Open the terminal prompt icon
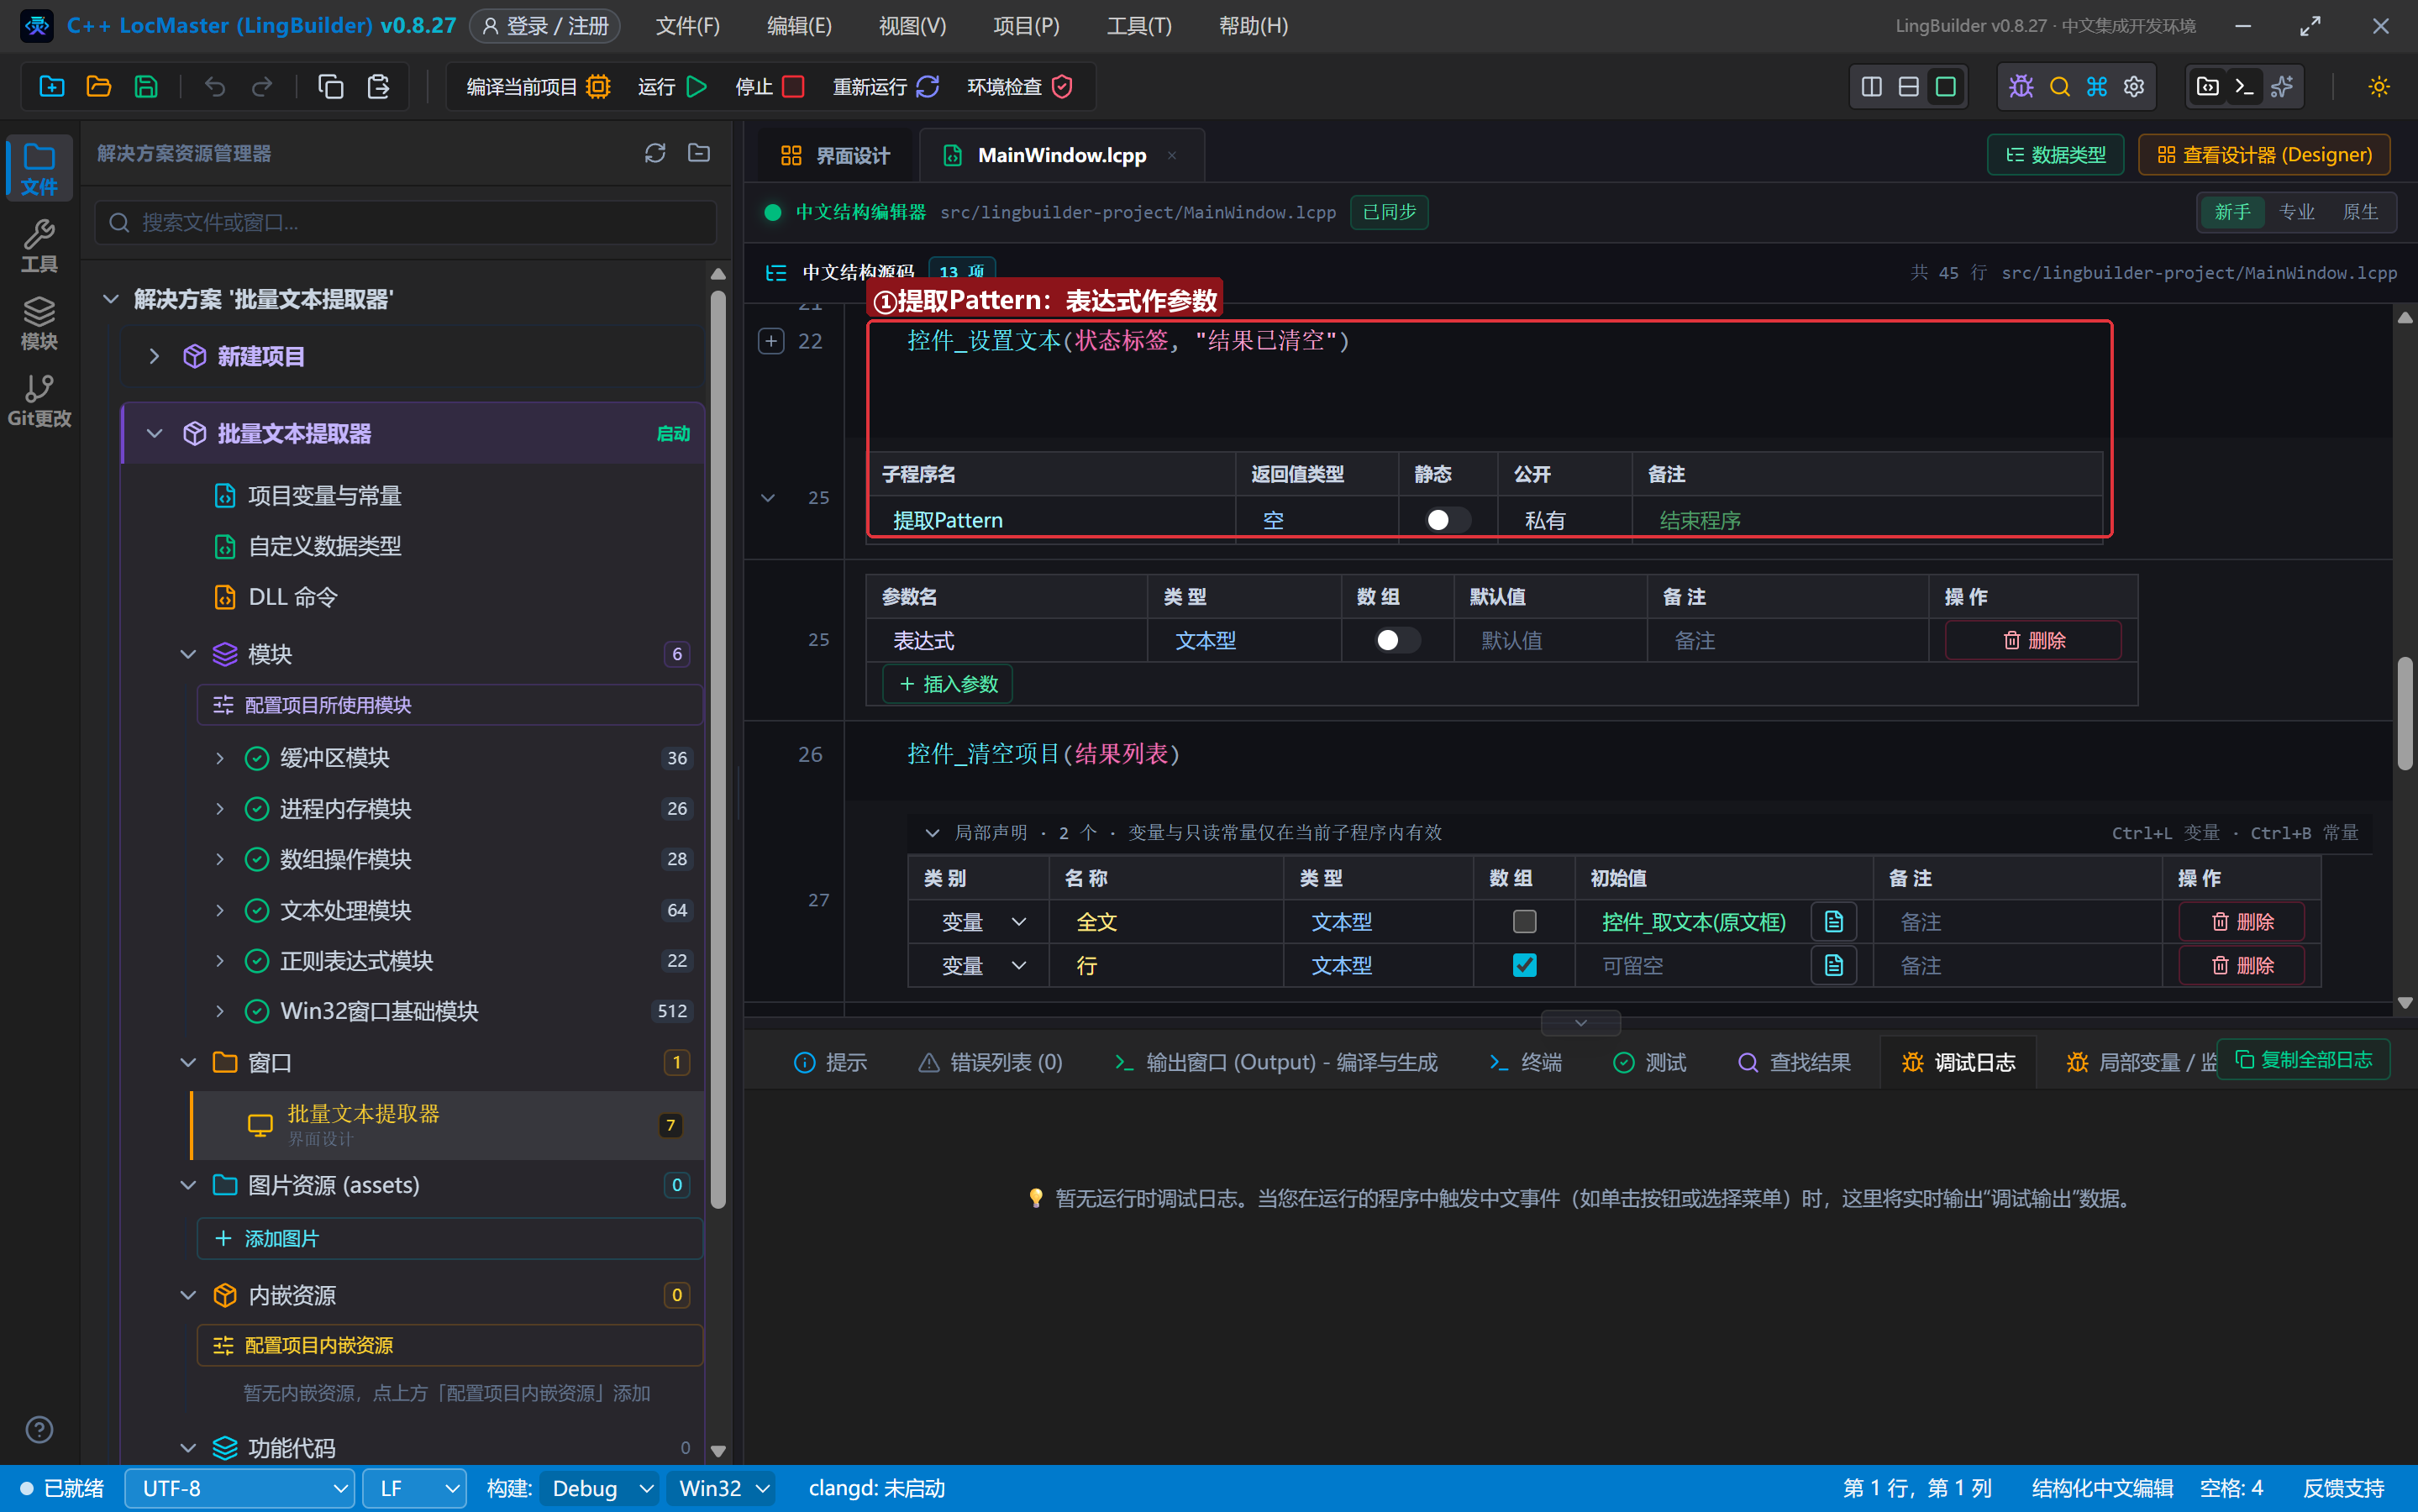 tap(2244, 87)
